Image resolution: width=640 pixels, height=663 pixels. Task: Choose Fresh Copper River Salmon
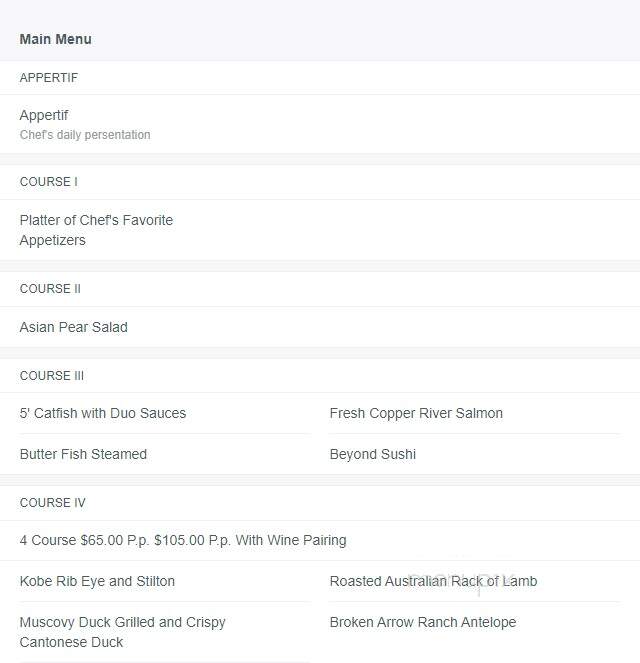pyautogui.click(x=416, y=413)
